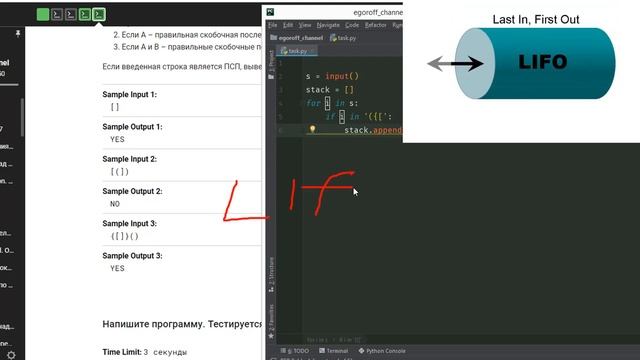Click the 'Sample Output 3:' heading
The height and width of the screenshot is (360, 640).
tap(132, 256)
